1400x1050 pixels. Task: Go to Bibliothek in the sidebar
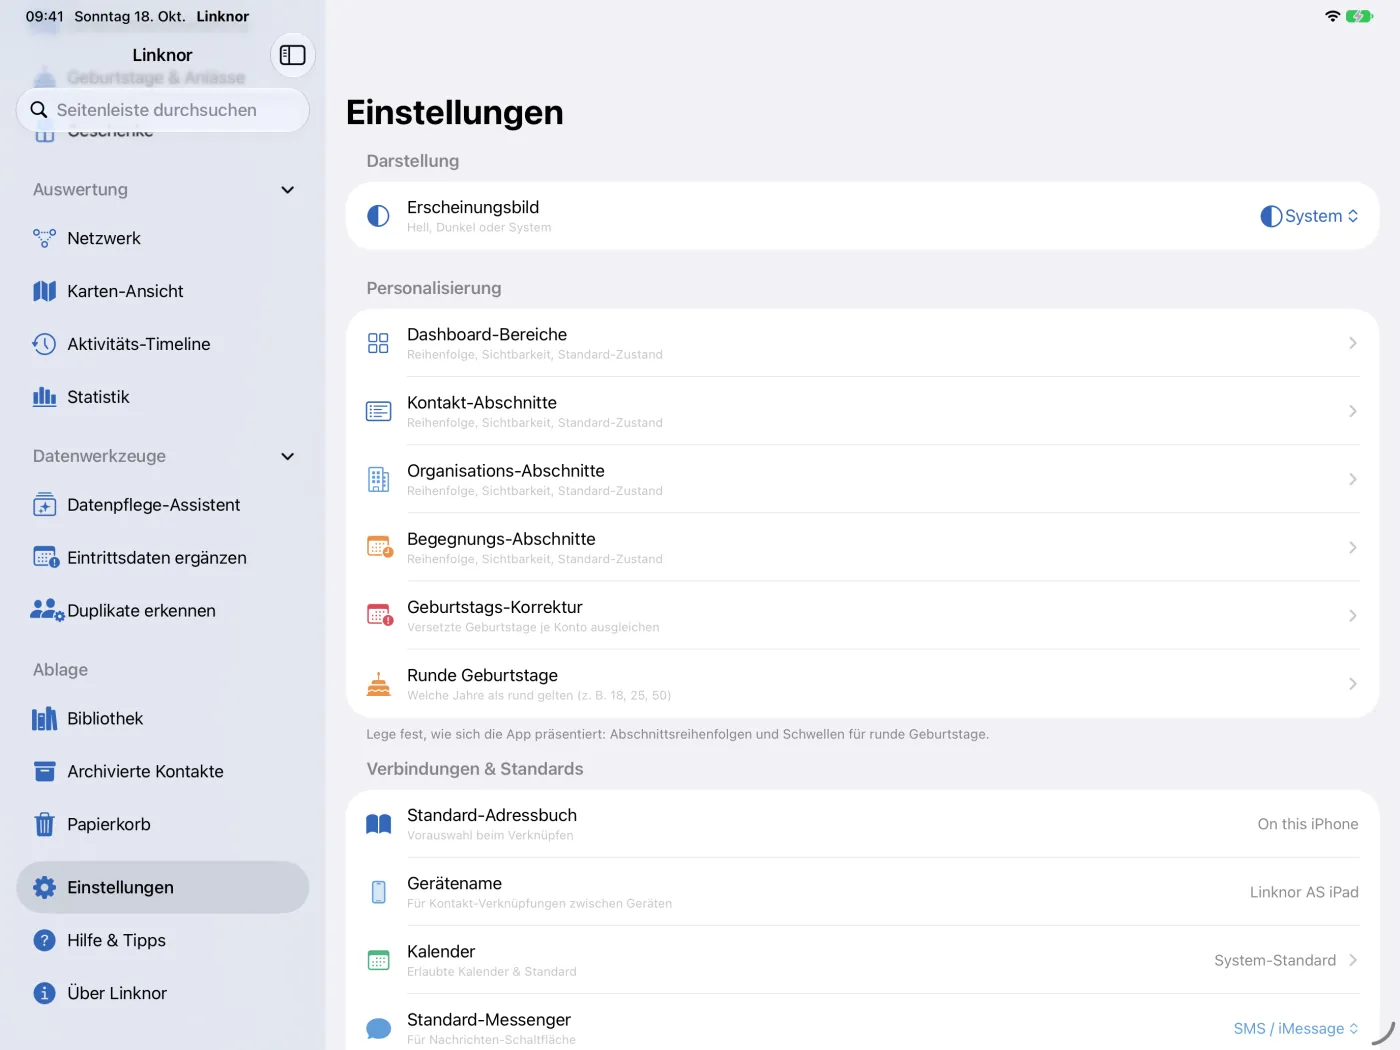163,719
